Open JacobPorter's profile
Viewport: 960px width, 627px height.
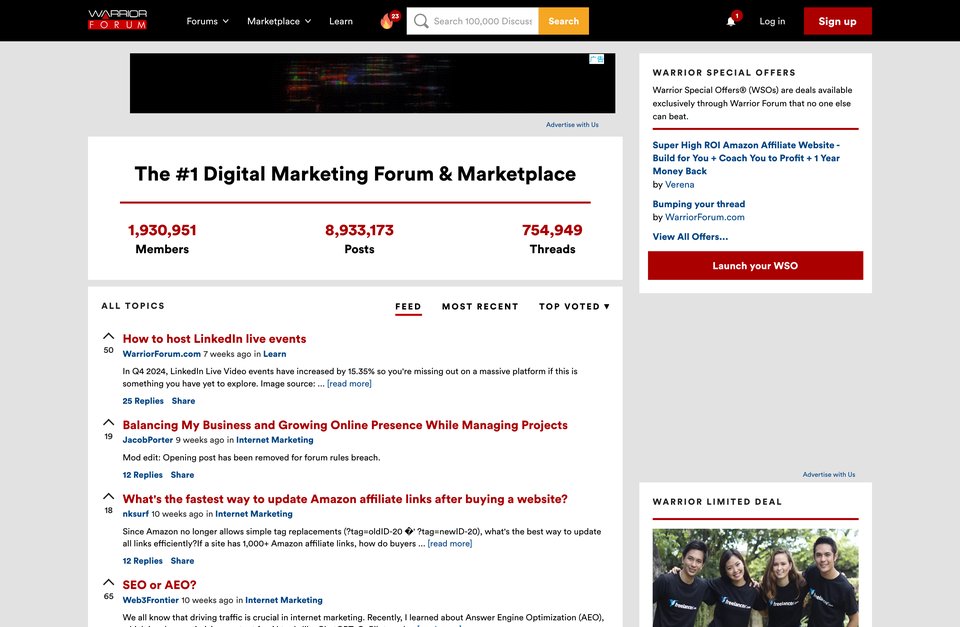(148, 440)
